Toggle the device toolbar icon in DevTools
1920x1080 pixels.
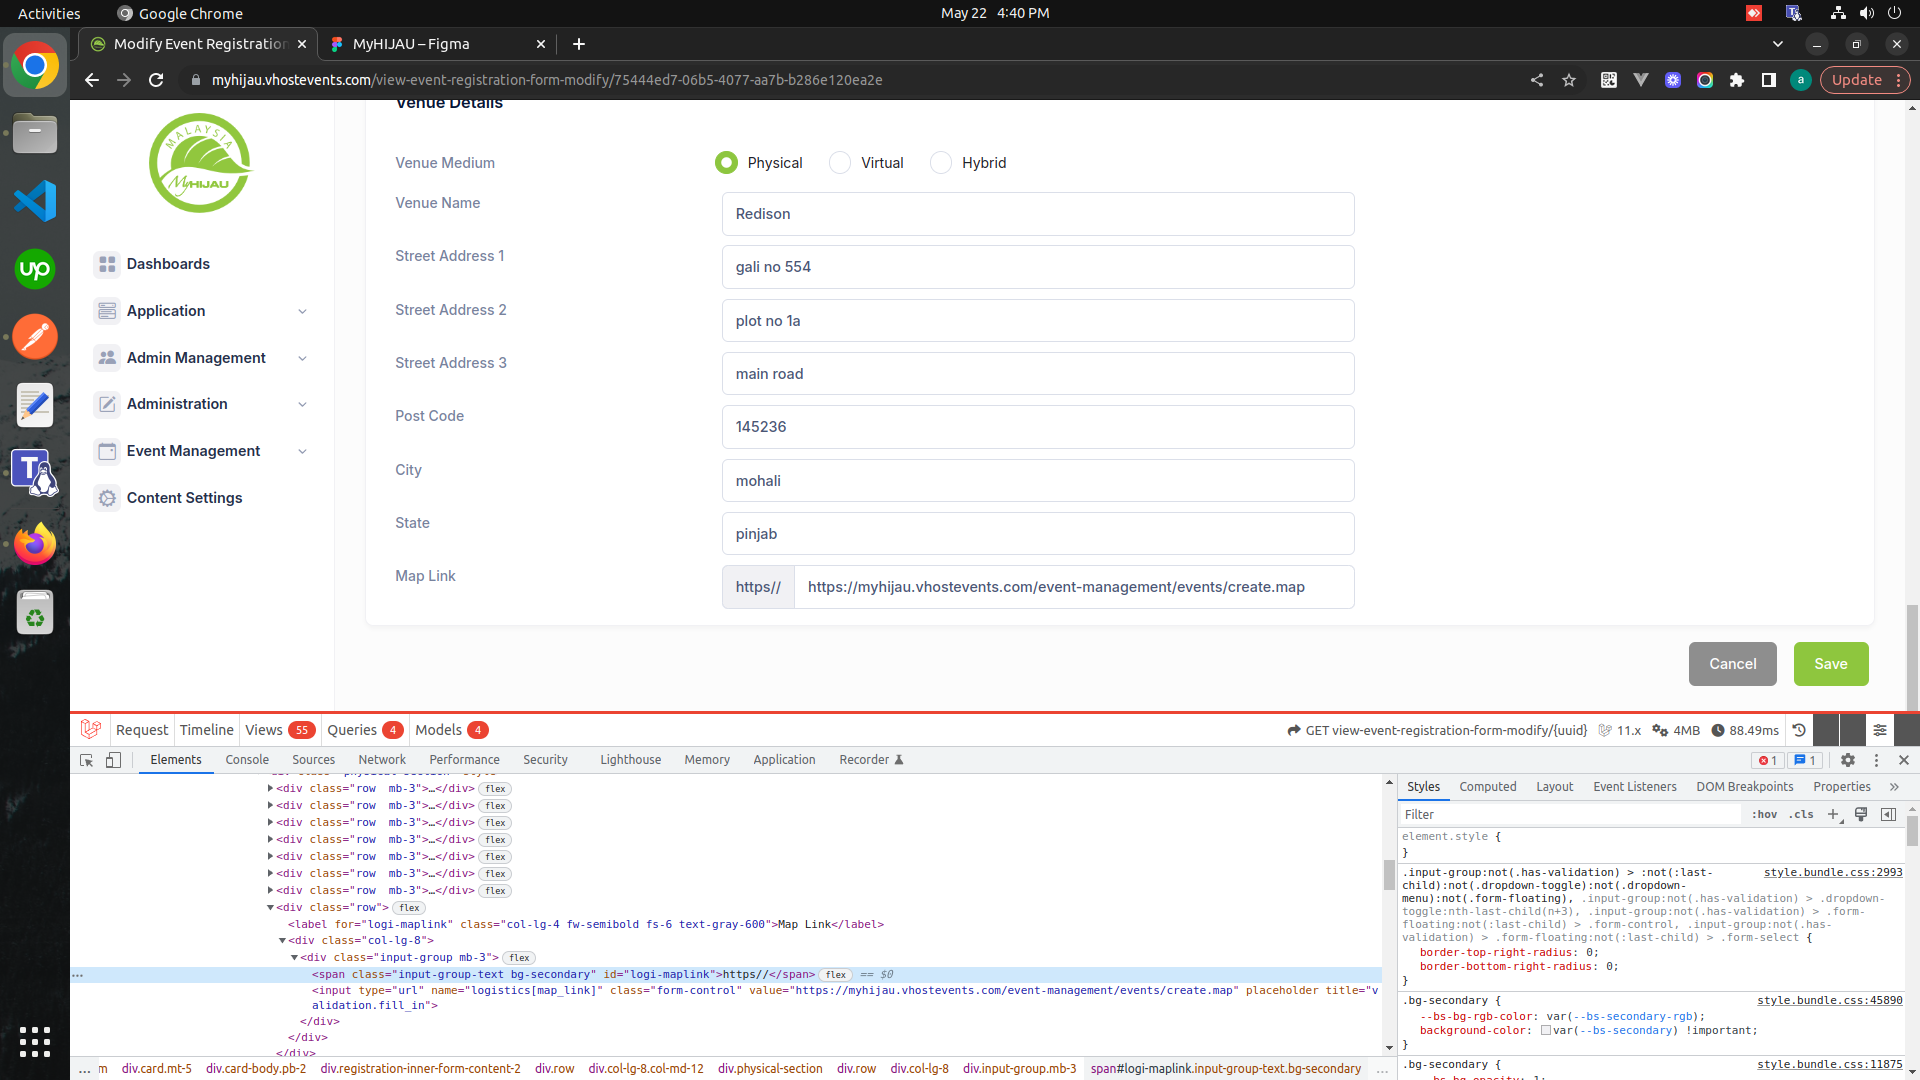pos(113,760)
